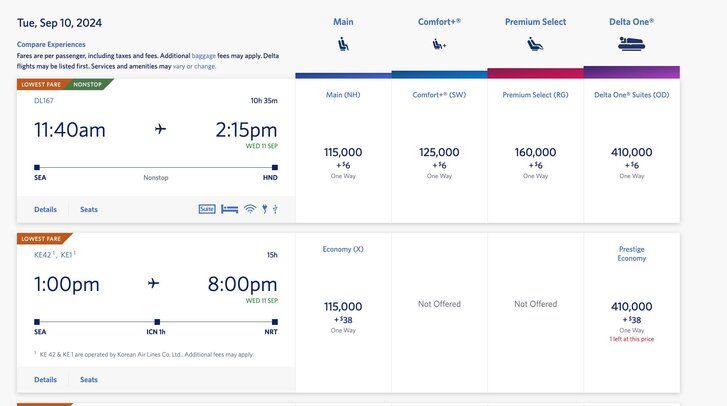727x406 pixels.
Task: Open Seats for flight DL167
Action: click(x=89, y=210)
